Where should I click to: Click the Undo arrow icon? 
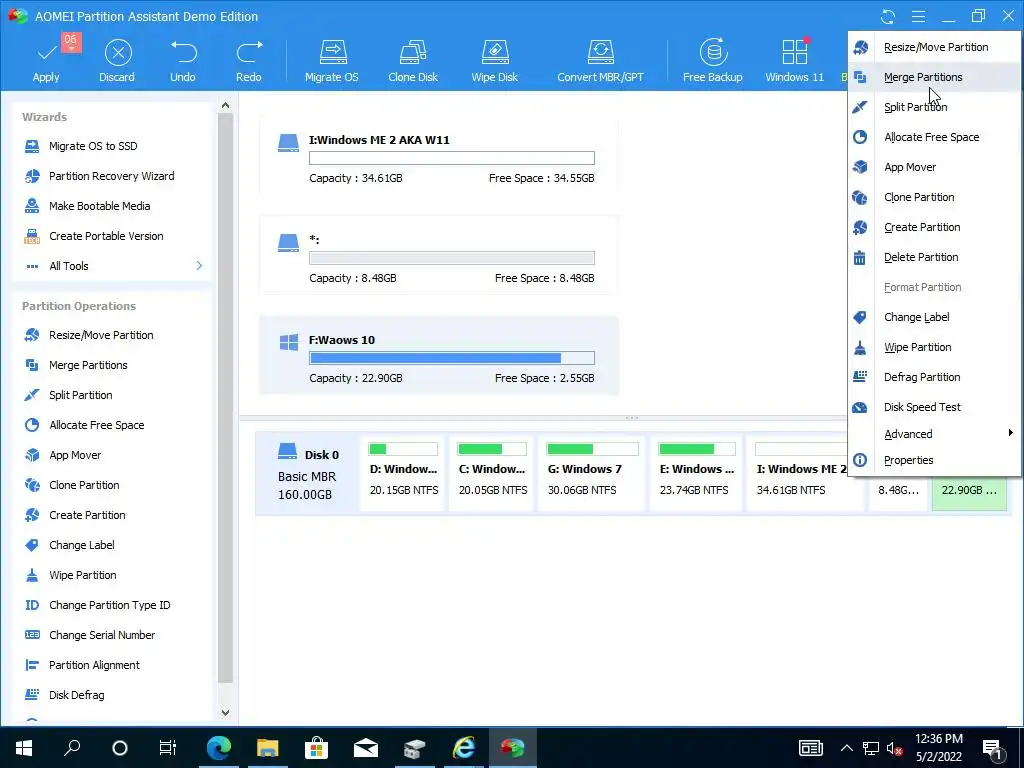point(184,53)
